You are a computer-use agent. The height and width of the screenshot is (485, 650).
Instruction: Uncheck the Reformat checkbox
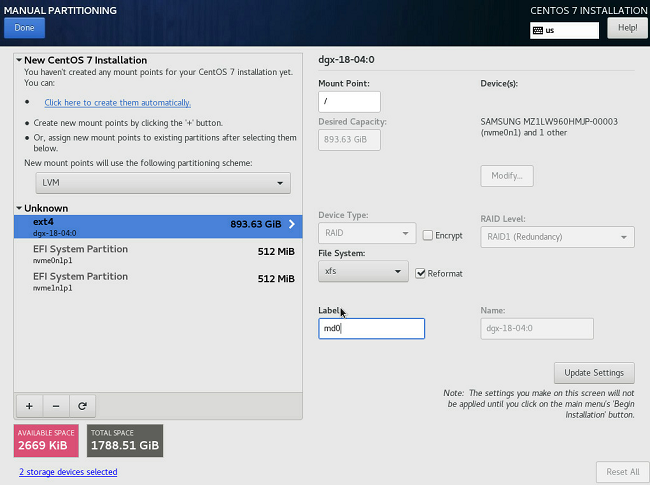click(421, 273)
